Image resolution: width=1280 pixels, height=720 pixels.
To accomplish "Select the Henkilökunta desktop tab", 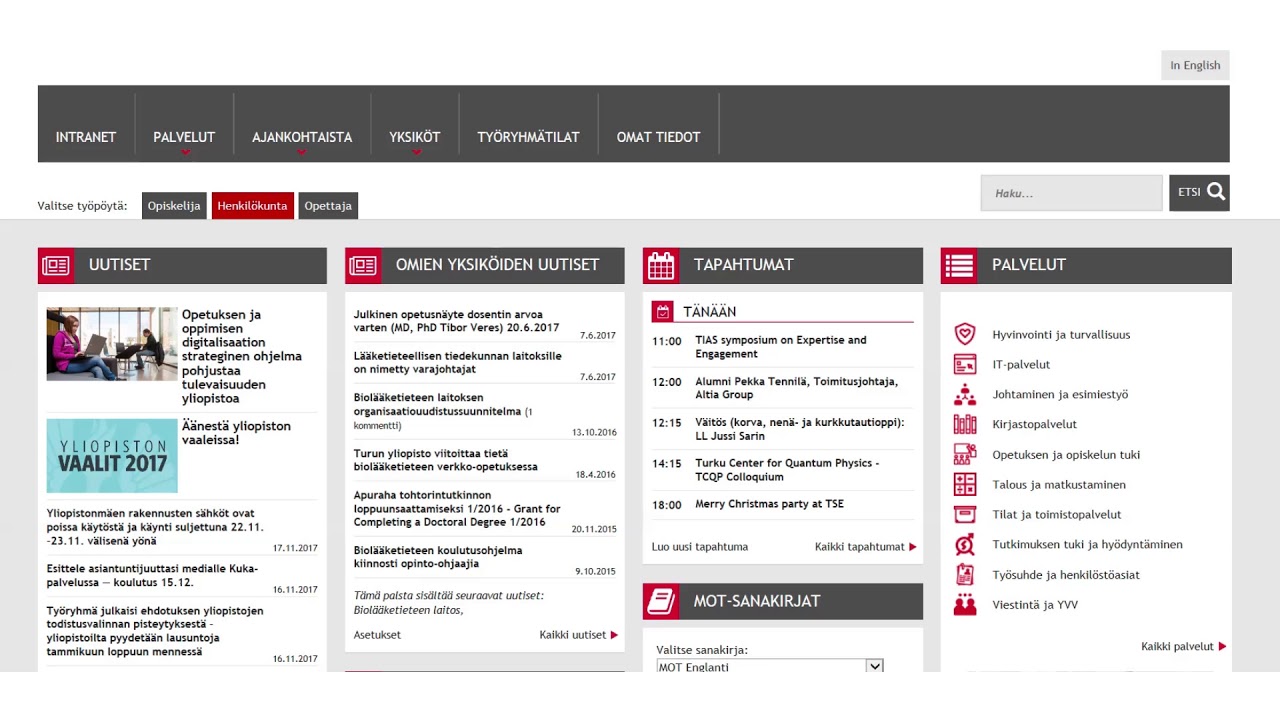I will pos(252,206).
